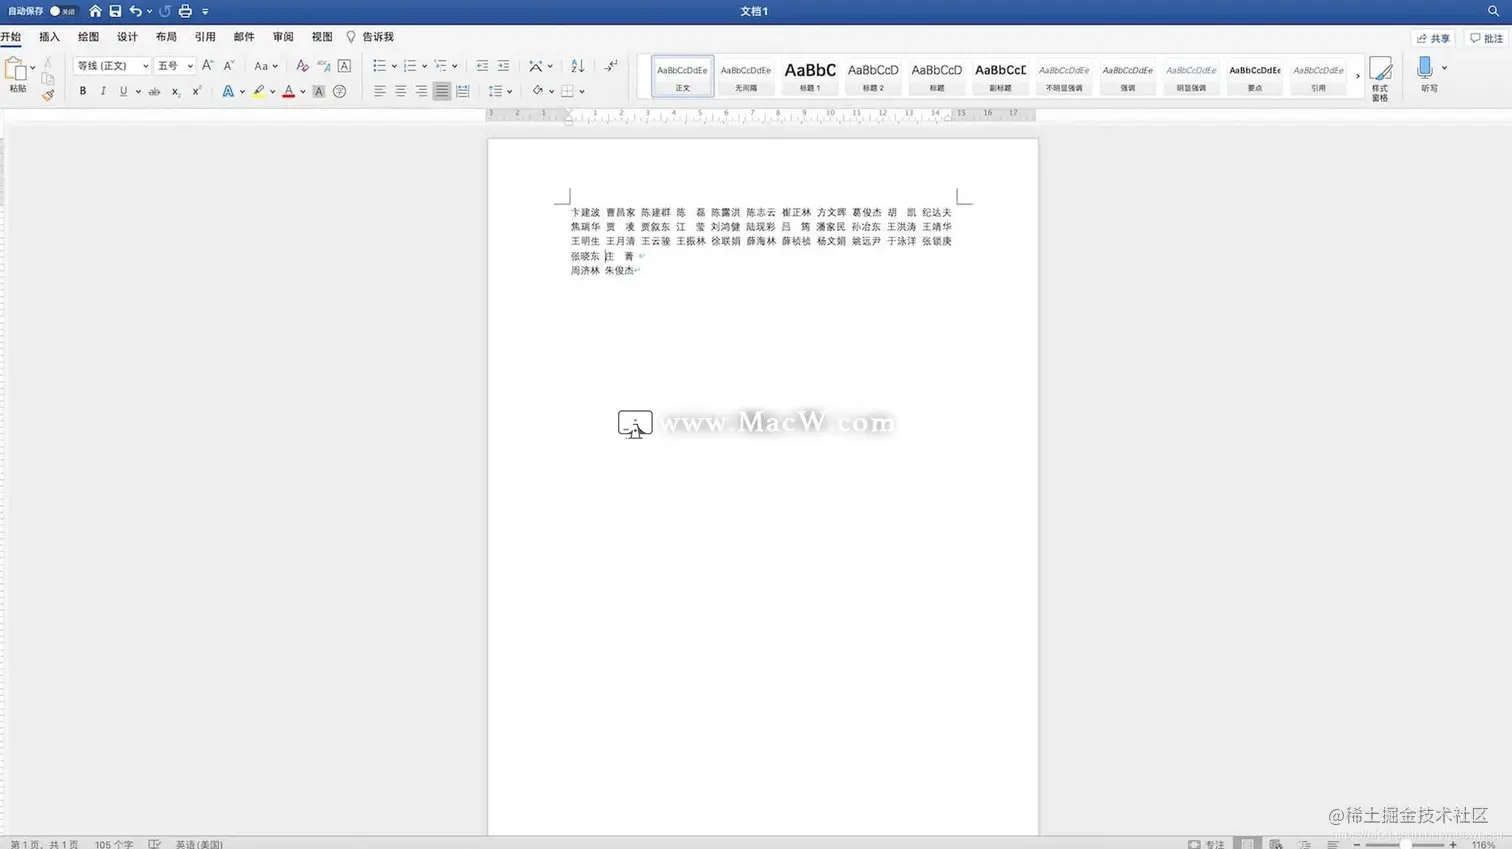The height and width of the screenshot is (849, 1512).
Task: Click the 共享 share button
Action: (x=1433, y=38)
